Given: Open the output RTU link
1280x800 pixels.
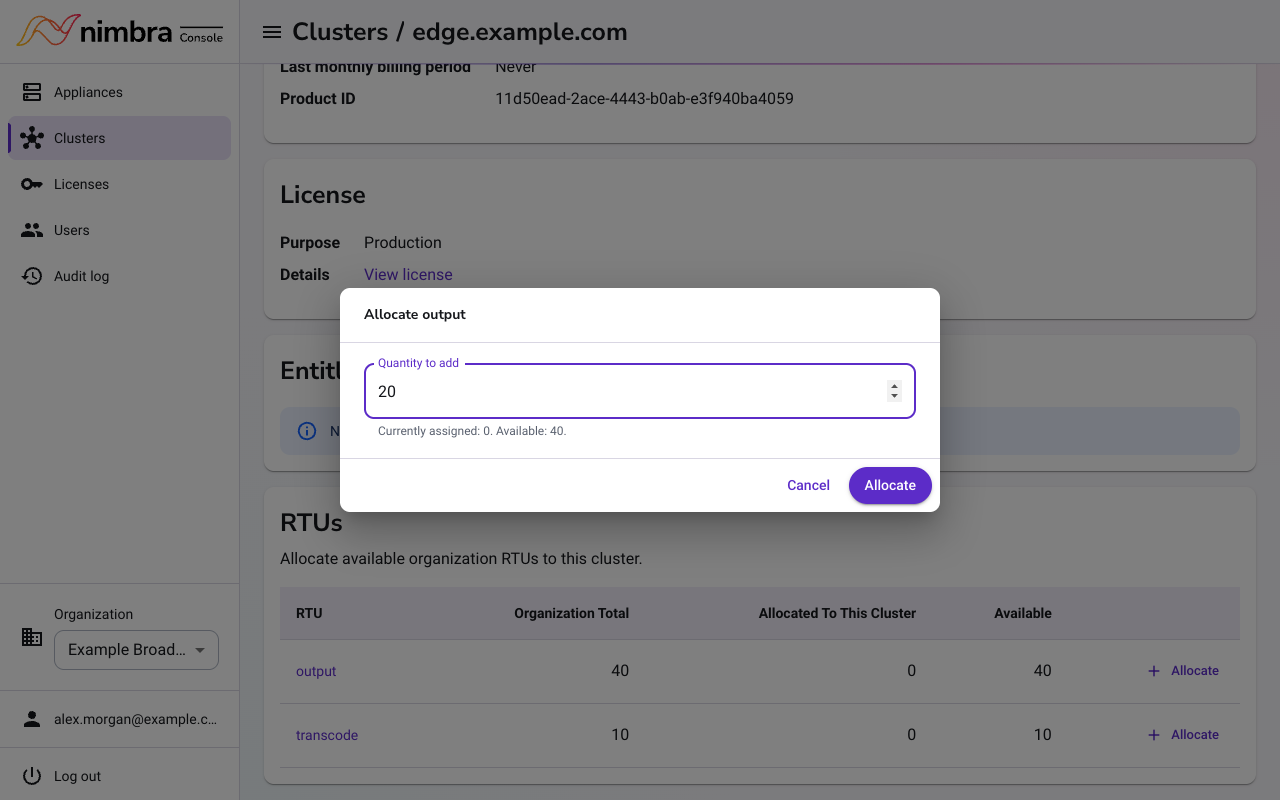Looking at the screenshot, I should pos(316,671).
